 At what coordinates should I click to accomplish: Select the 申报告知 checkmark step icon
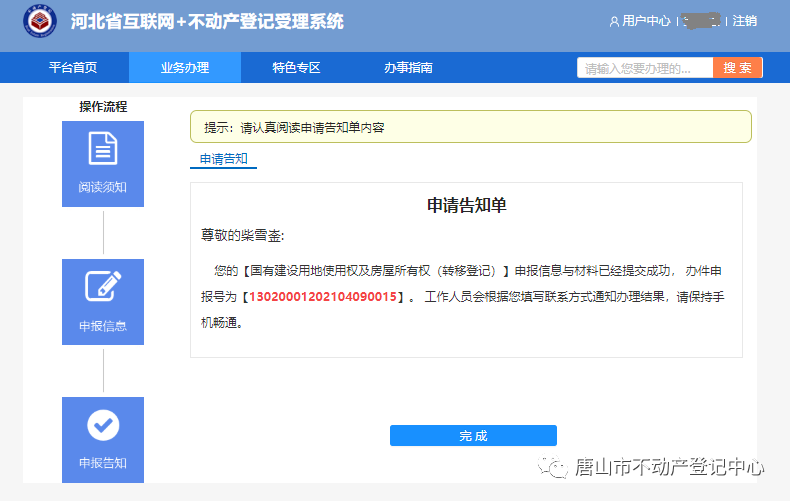click(103, 425)
